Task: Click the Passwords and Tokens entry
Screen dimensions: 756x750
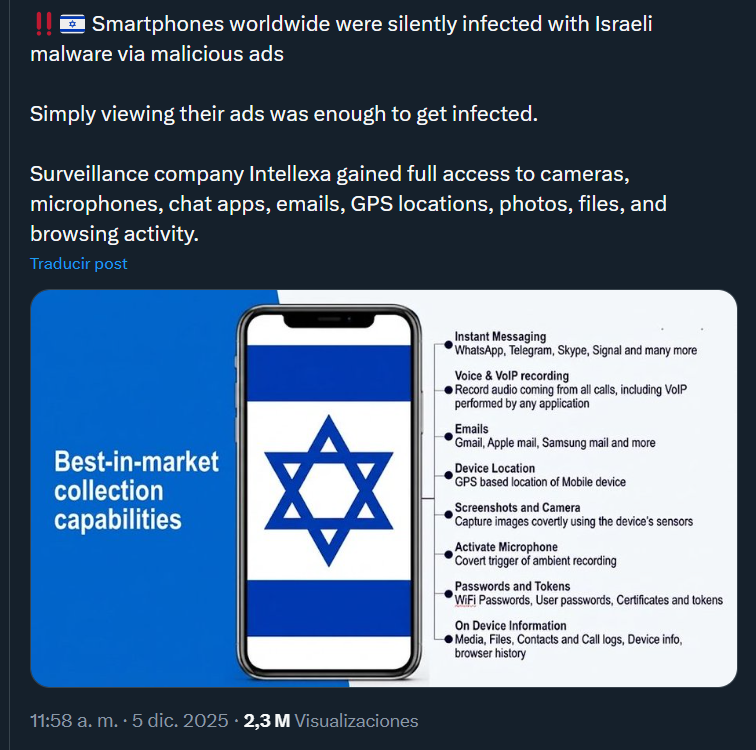Action: 512,586
